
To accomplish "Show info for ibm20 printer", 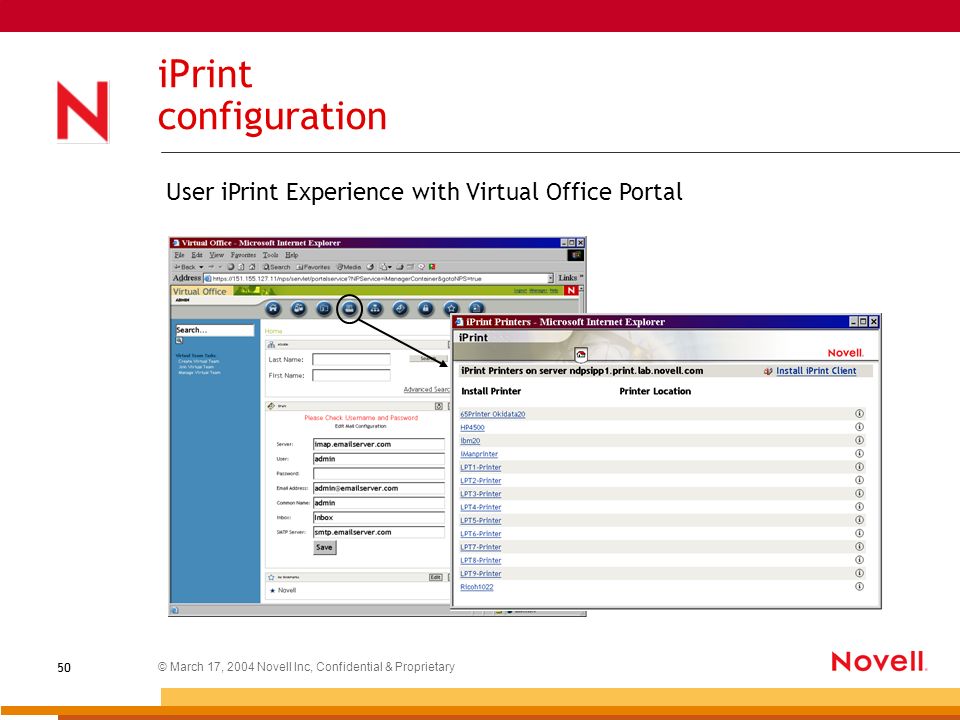I will pyautogui.click(x=859, y=440).
